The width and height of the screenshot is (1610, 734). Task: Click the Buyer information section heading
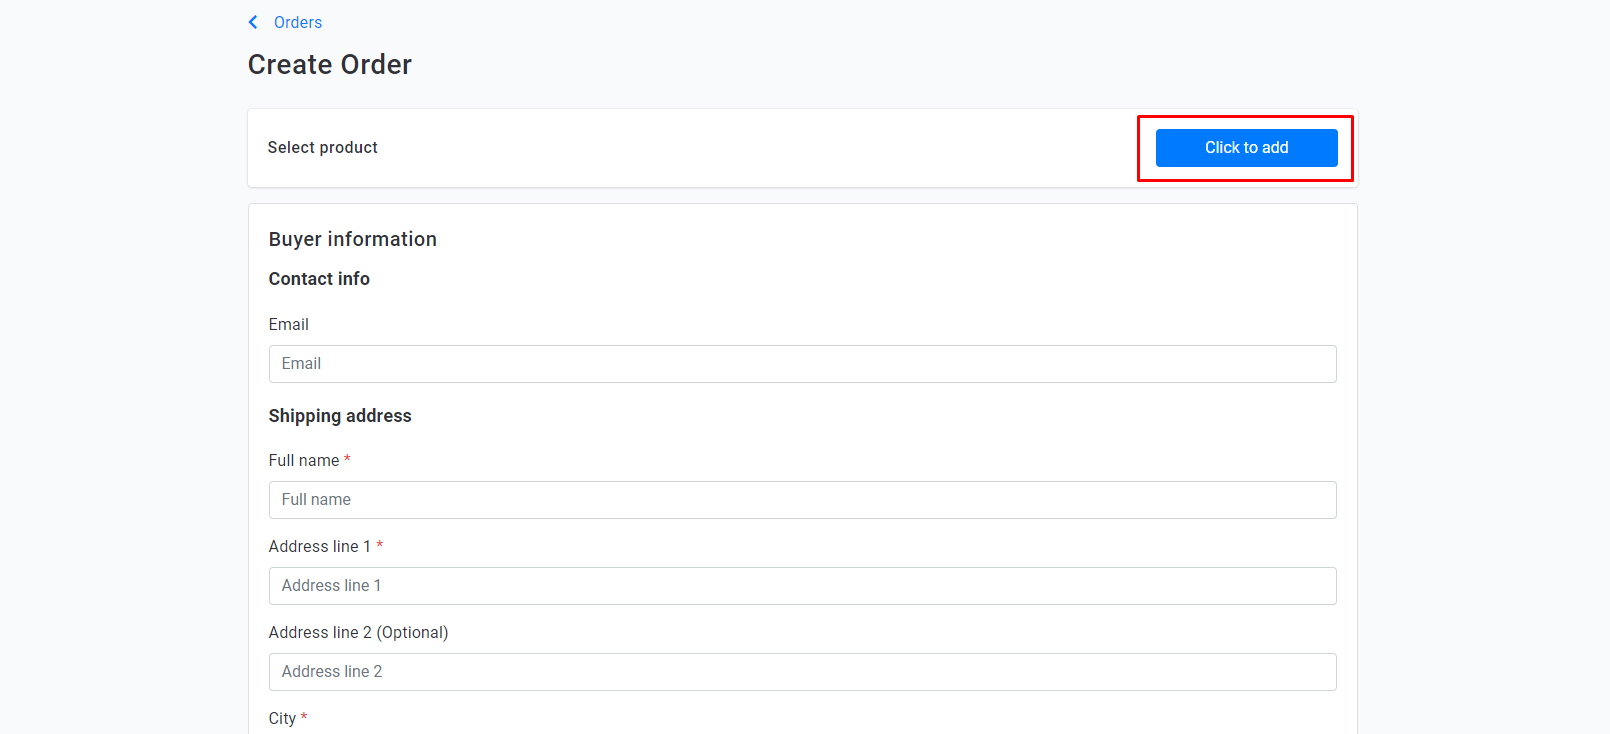pyautogui.click(x=352, y=239)
